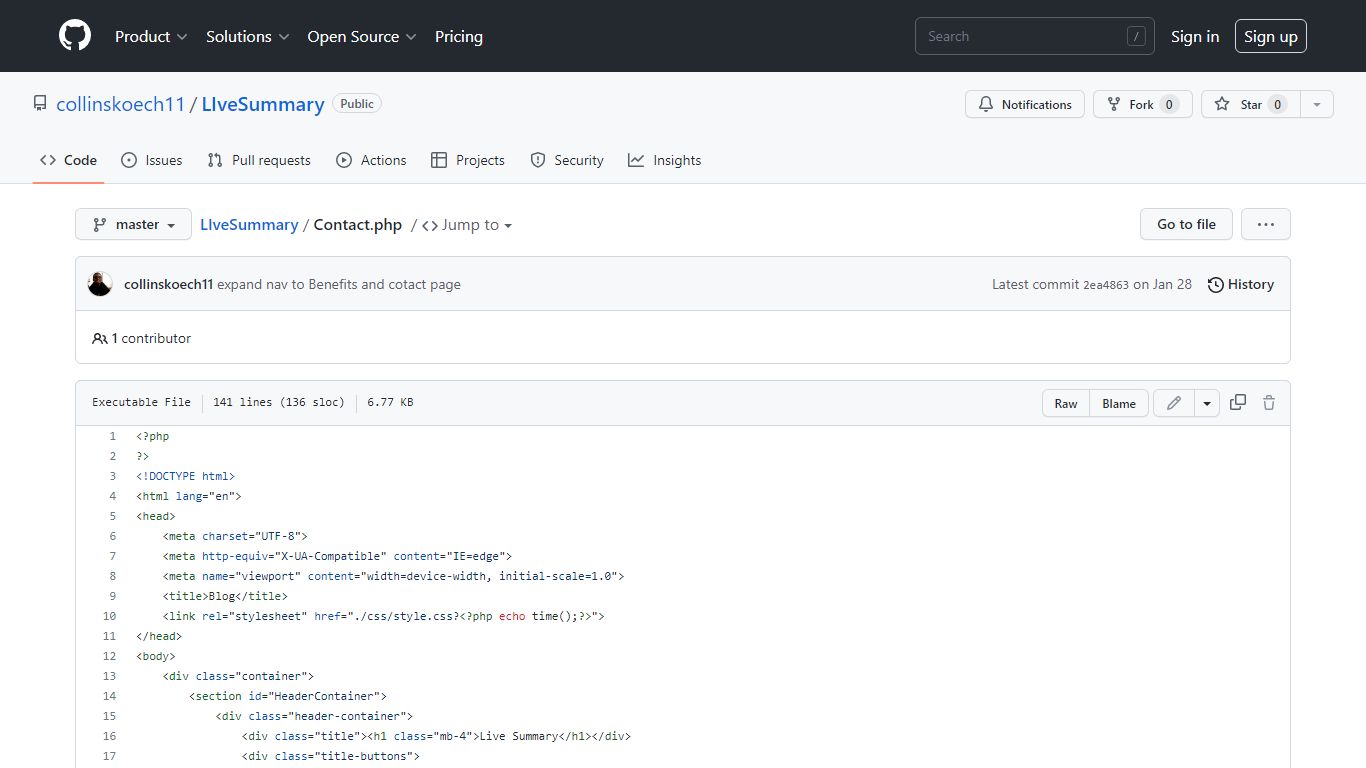View file History
This screenshot has height=768, width=1366.
click(x=1240, y=284)
